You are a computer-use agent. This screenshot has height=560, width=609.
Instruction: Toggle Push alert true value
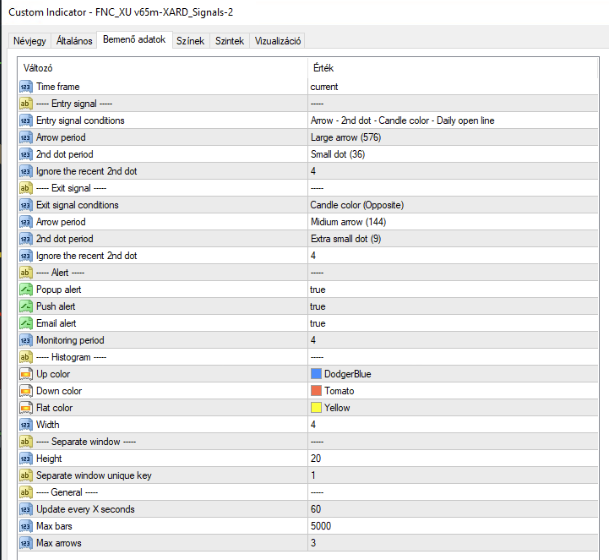[318, 307]
